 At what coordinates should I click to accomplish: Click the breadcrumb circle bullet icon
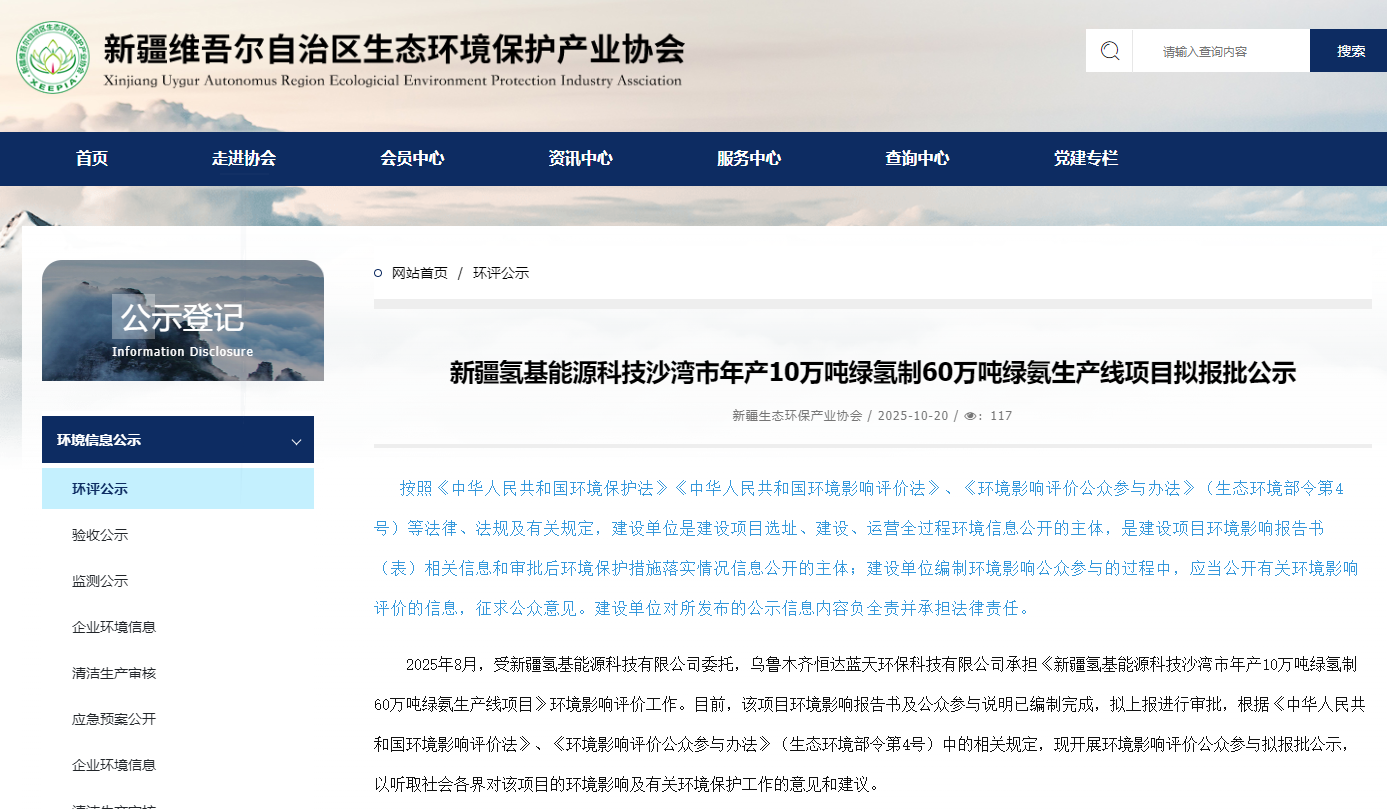(x=378, y=273)
